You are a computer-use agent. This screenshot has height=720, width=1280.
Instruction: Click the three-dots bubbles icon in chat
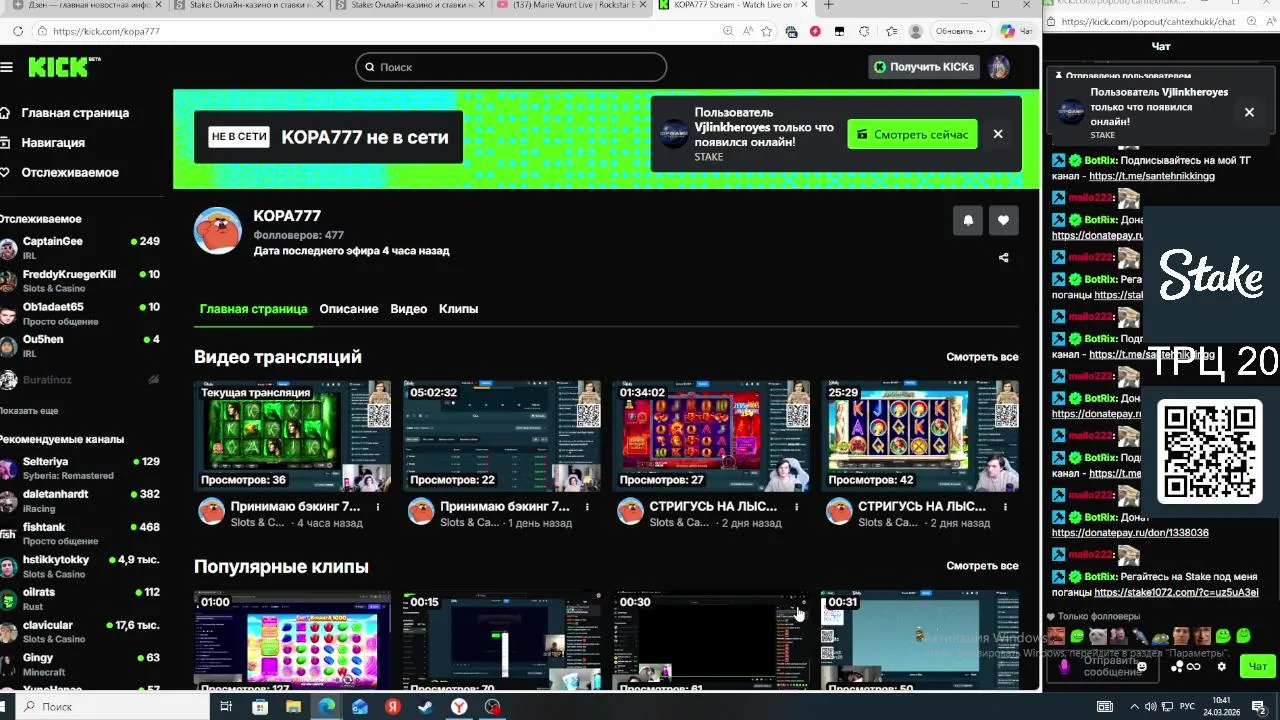coord(1178,667)
